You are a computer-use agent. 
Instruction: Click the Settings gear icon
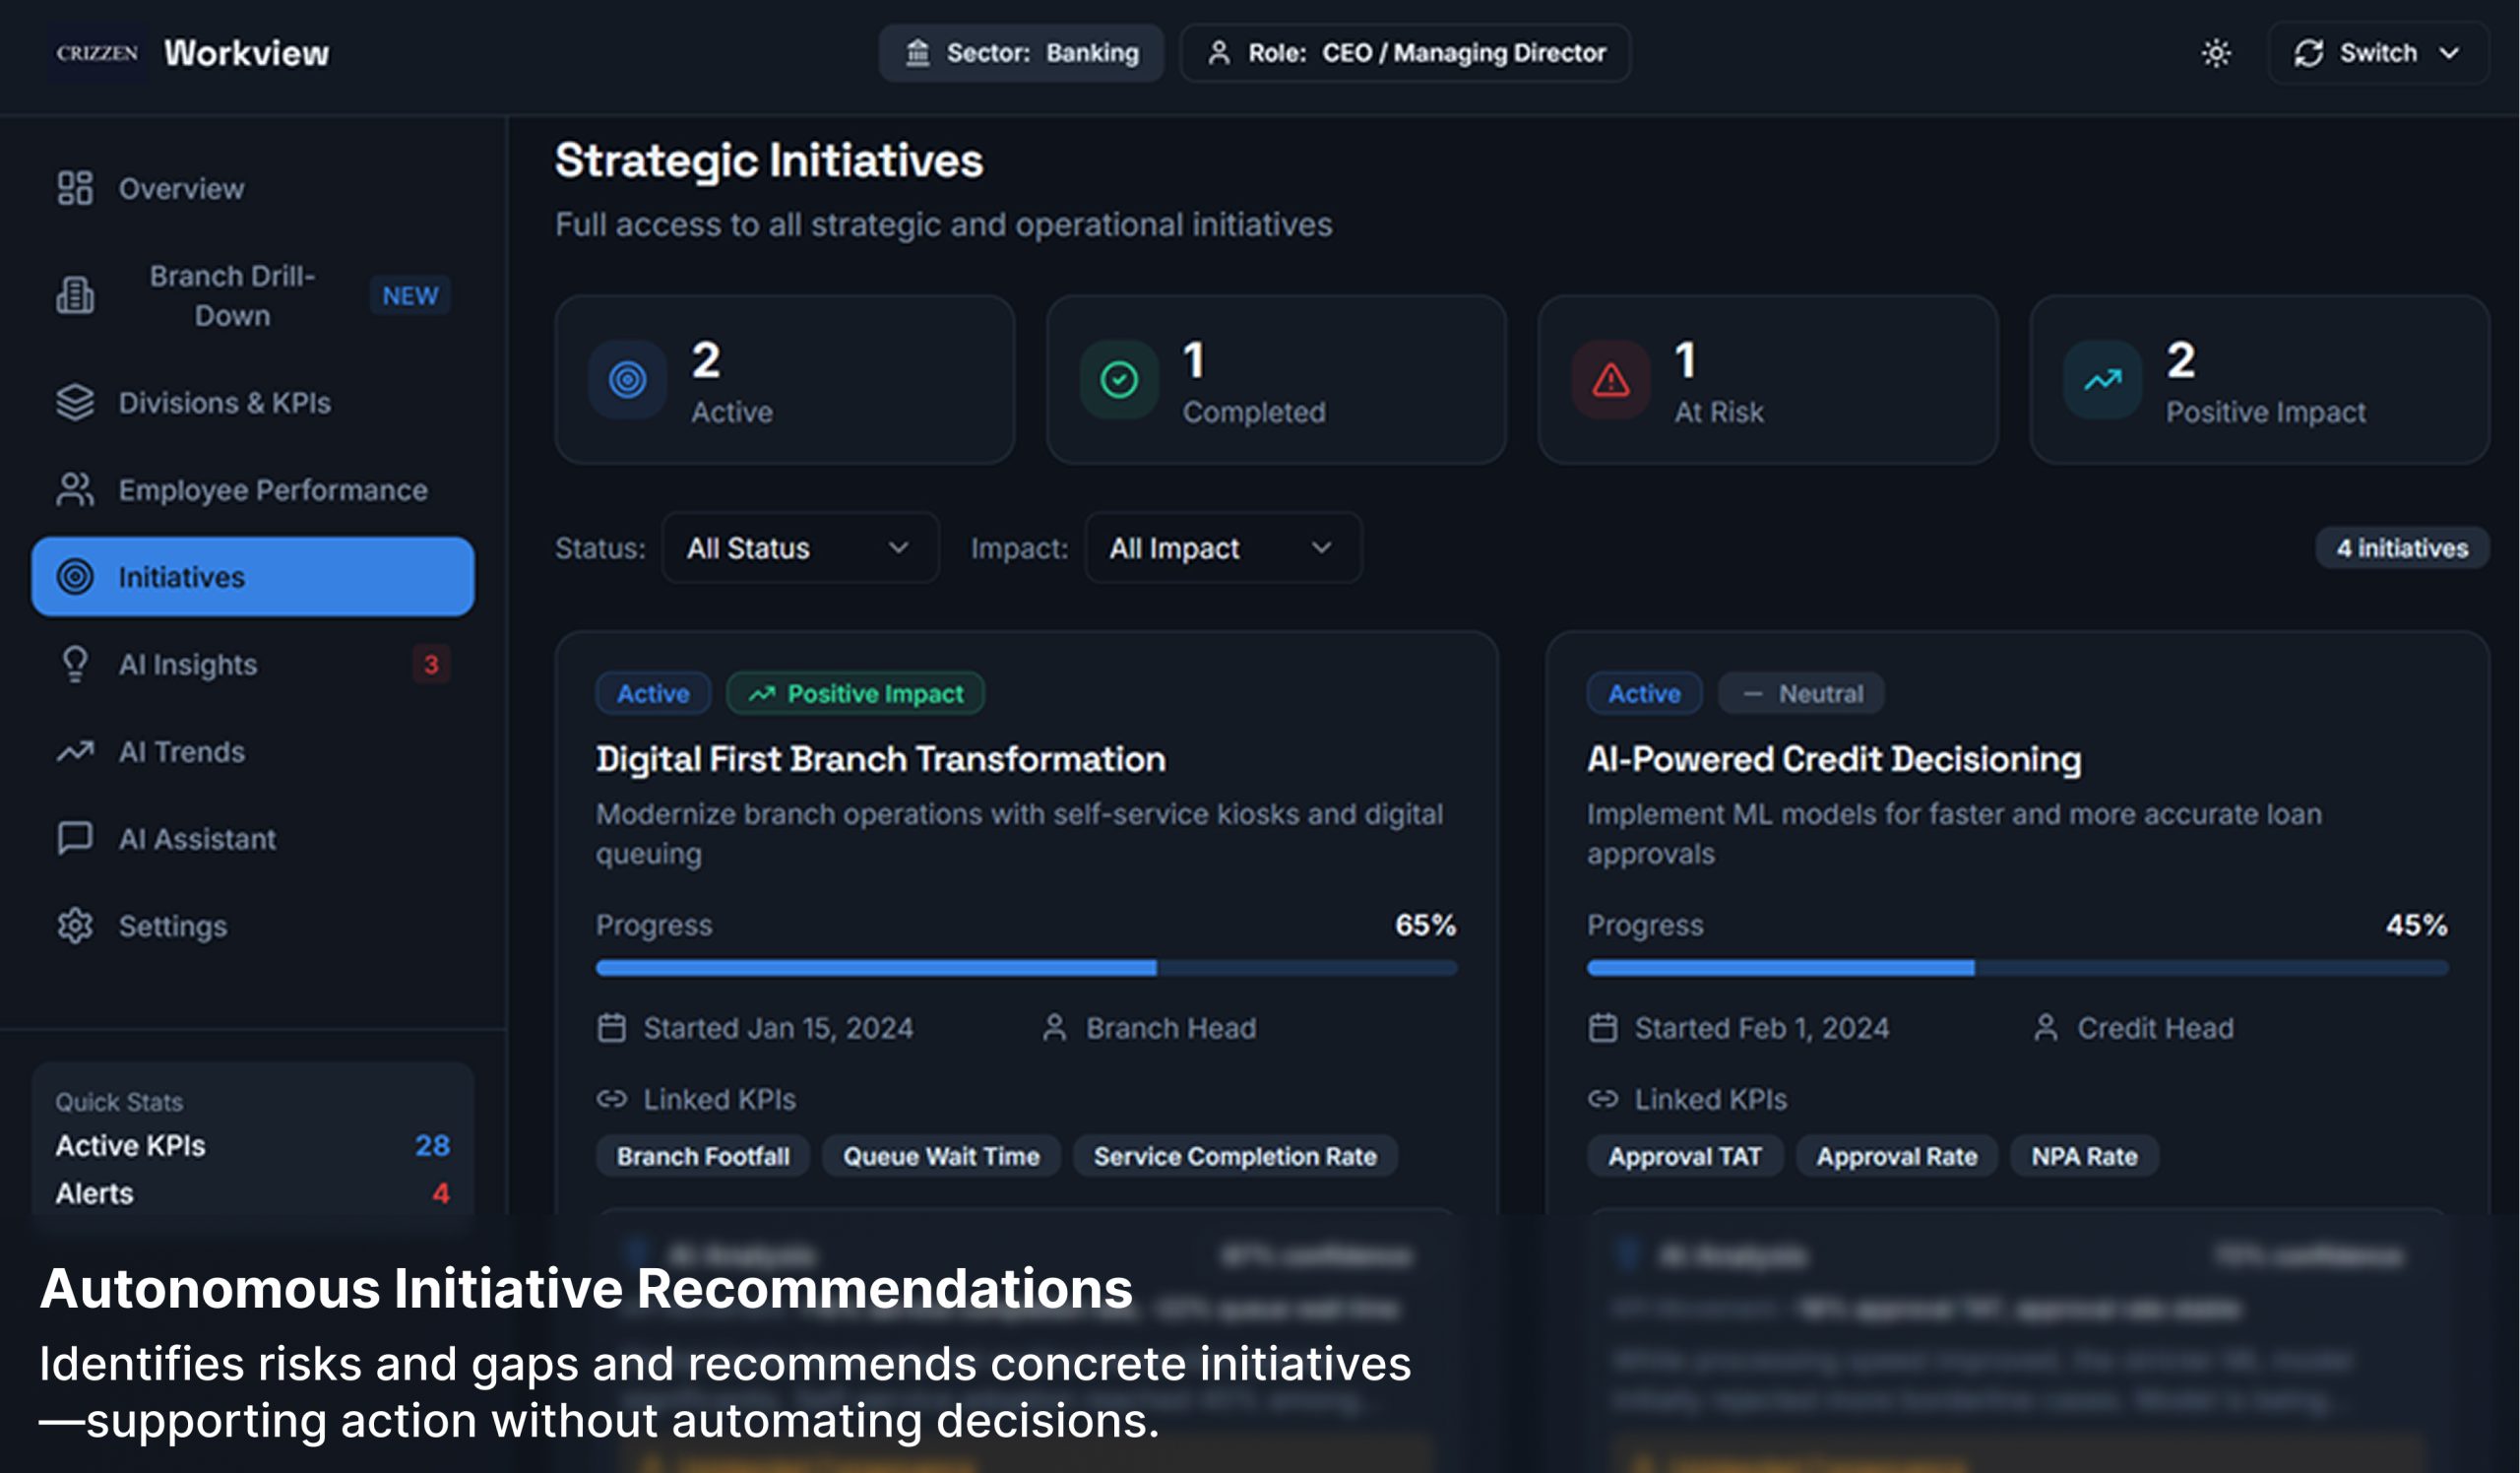point(75,926)
